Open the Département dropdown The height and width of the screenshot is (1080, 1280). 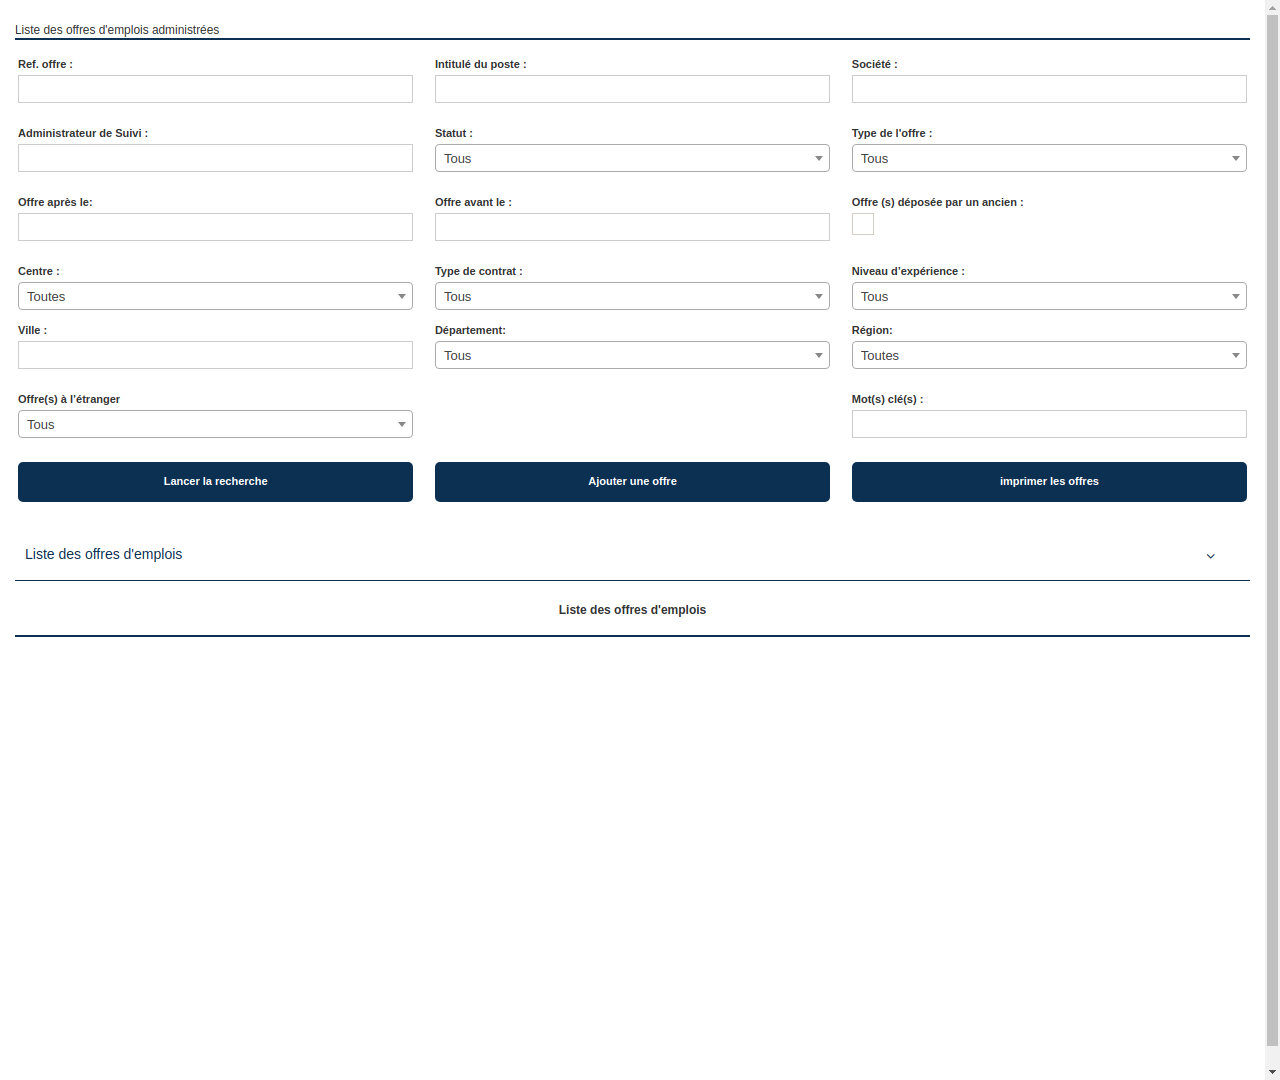632,355
